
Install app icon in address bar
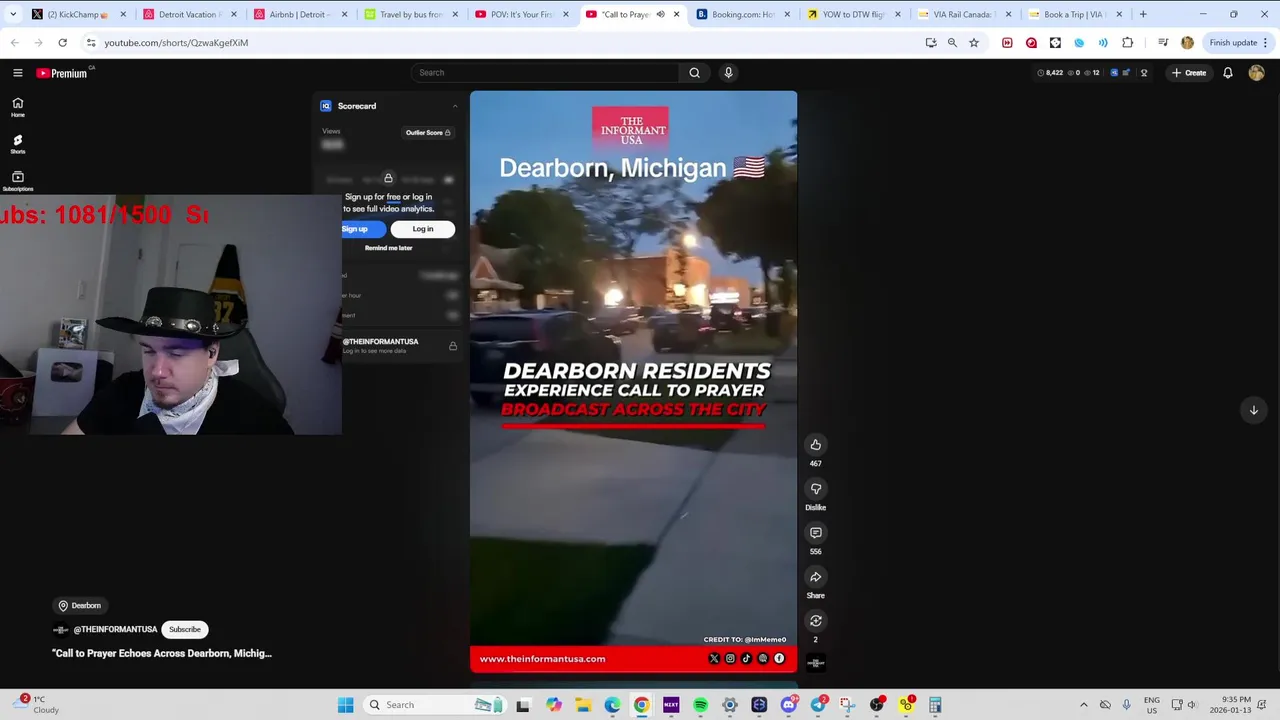pos(930,43)
